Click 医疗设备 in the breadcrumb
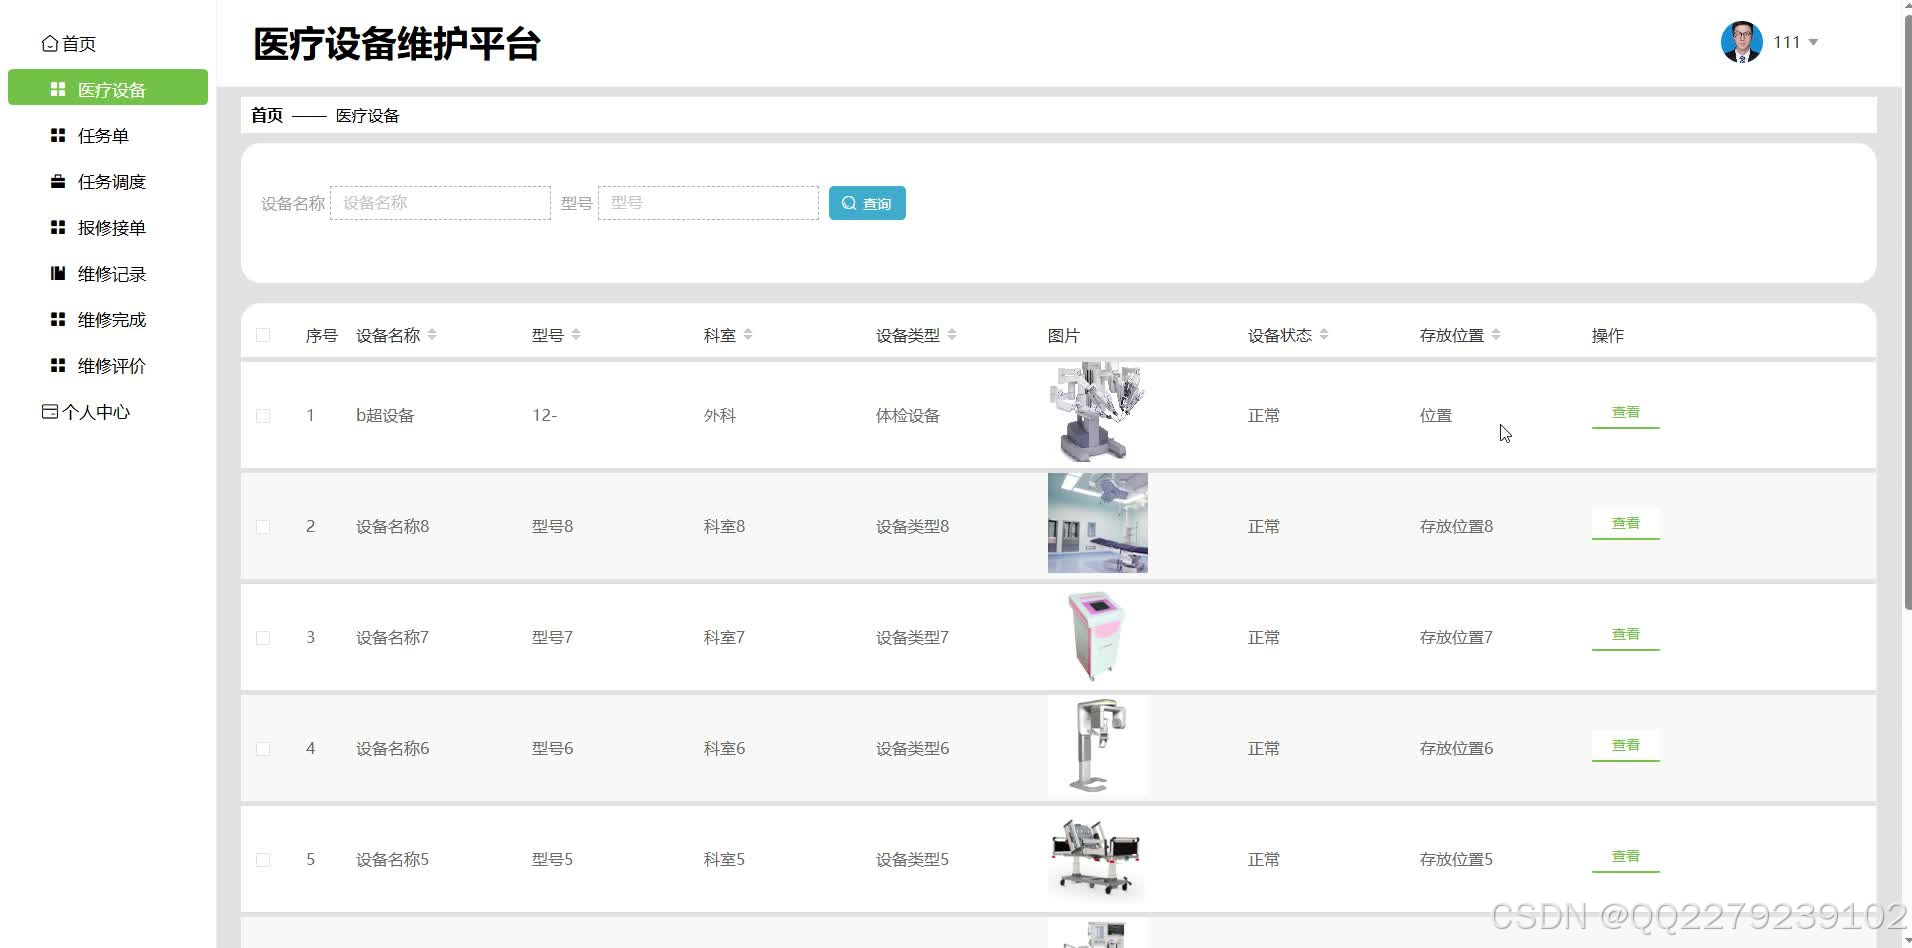 367,116
